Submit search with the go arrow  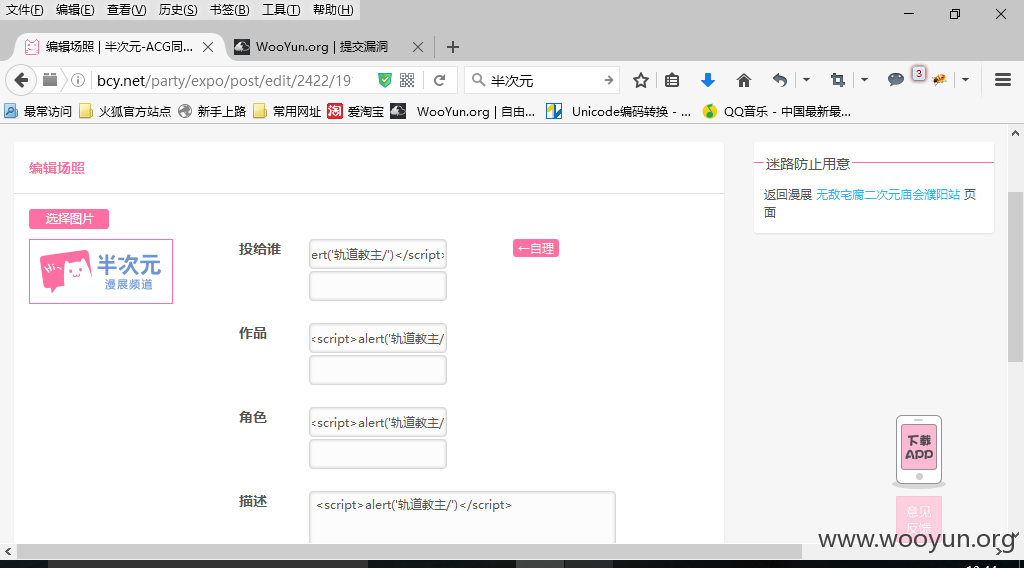click(x=609, y=80)
